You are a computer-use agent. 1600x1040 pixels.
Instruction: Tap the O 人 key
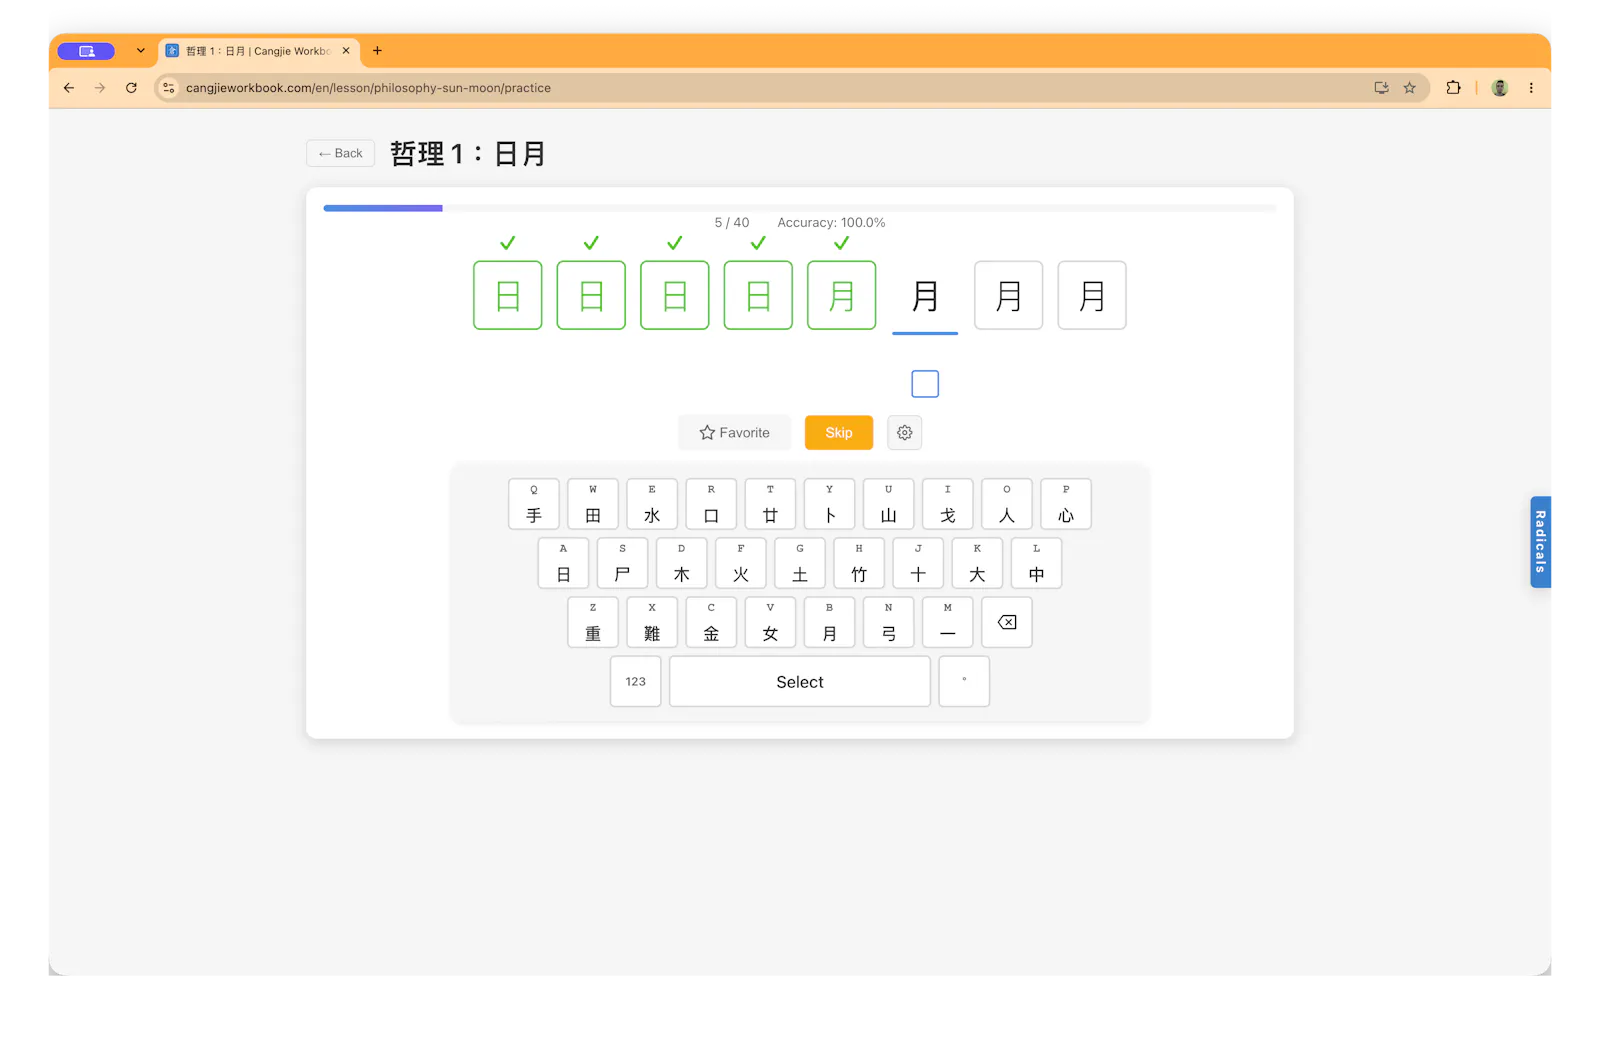[1006, 504]
